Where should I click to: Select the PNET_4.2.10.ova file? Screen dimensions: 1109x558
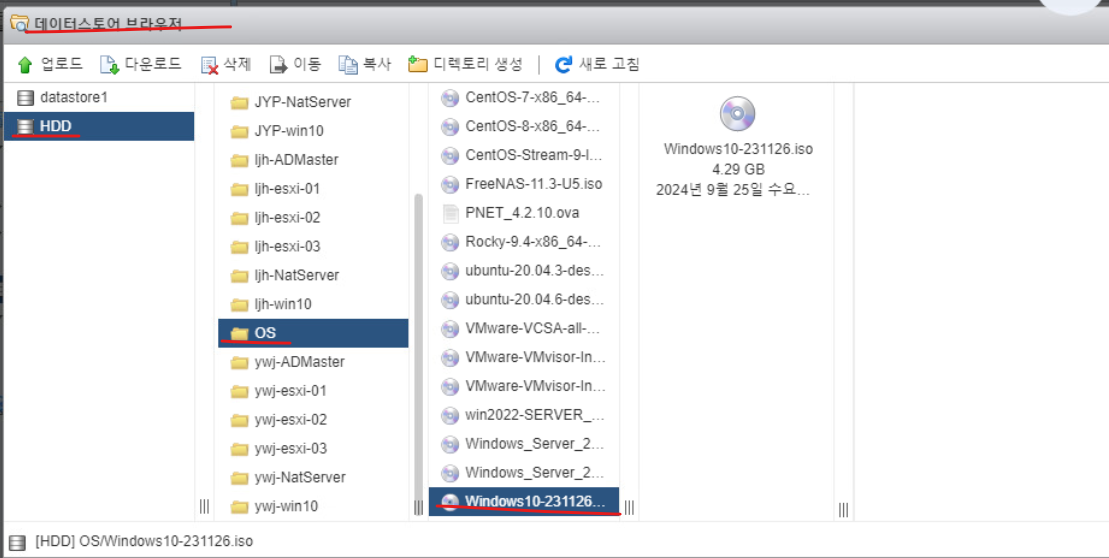524,213
